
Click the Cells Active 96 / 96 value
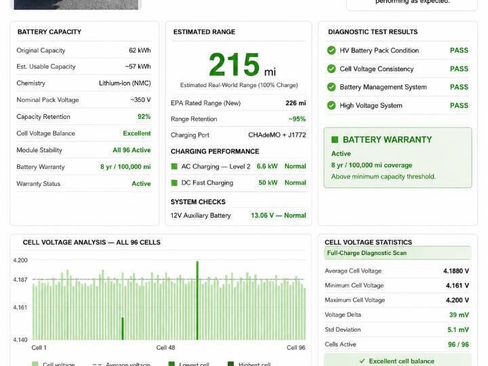[x=458, y=344]
